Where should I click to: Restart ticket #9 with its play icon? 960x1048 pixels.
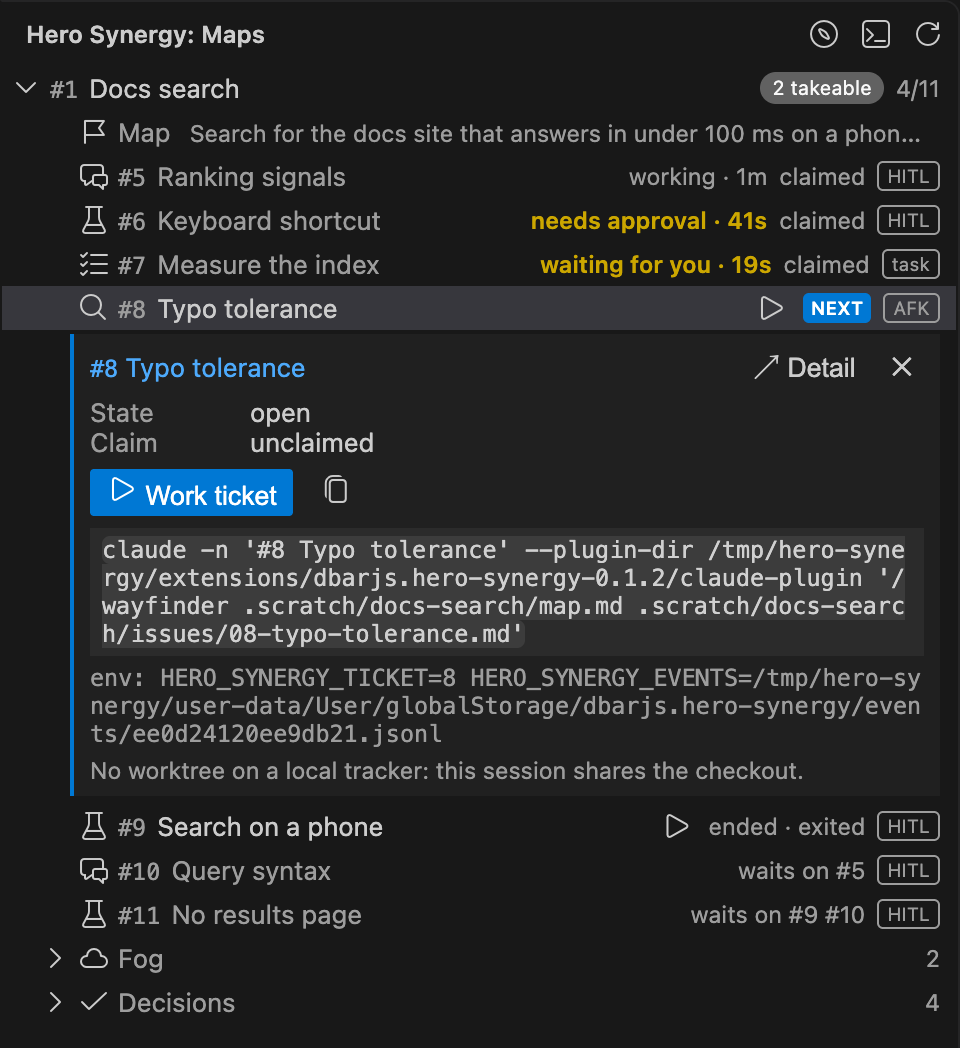point(677,827)
